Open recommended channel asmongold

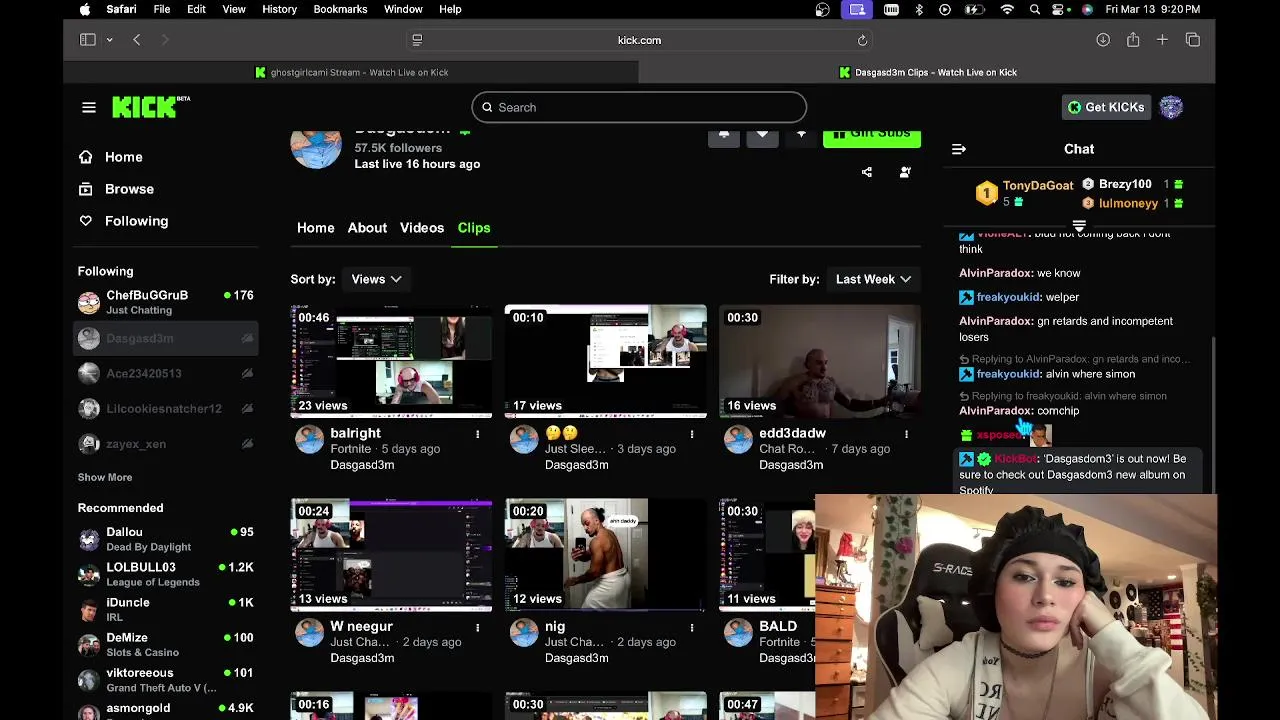[x=166, y=709]
